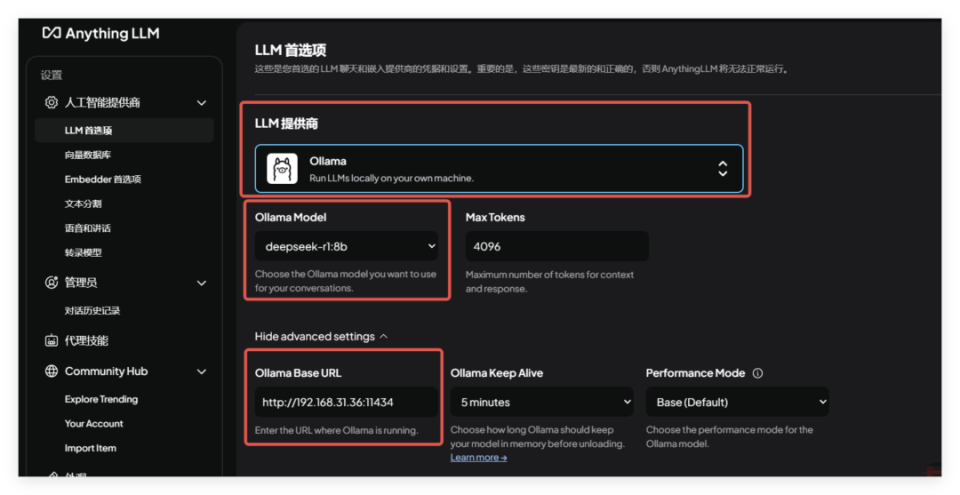
Task: Open Your Account page
Action: 94,423
